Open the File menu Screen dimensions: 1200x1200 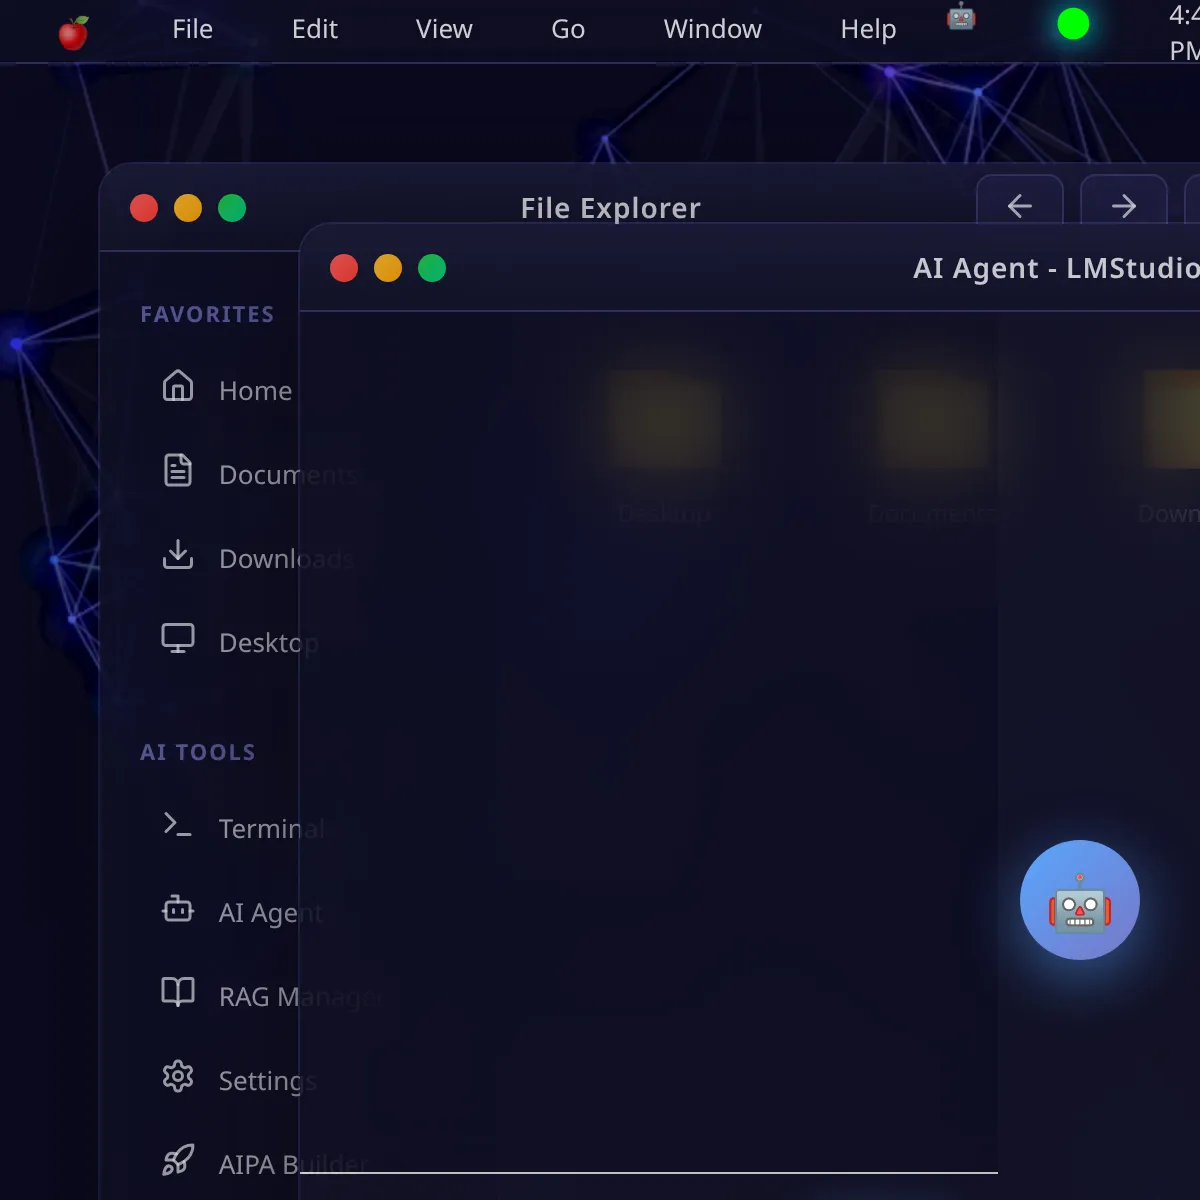tap(192, 30)
